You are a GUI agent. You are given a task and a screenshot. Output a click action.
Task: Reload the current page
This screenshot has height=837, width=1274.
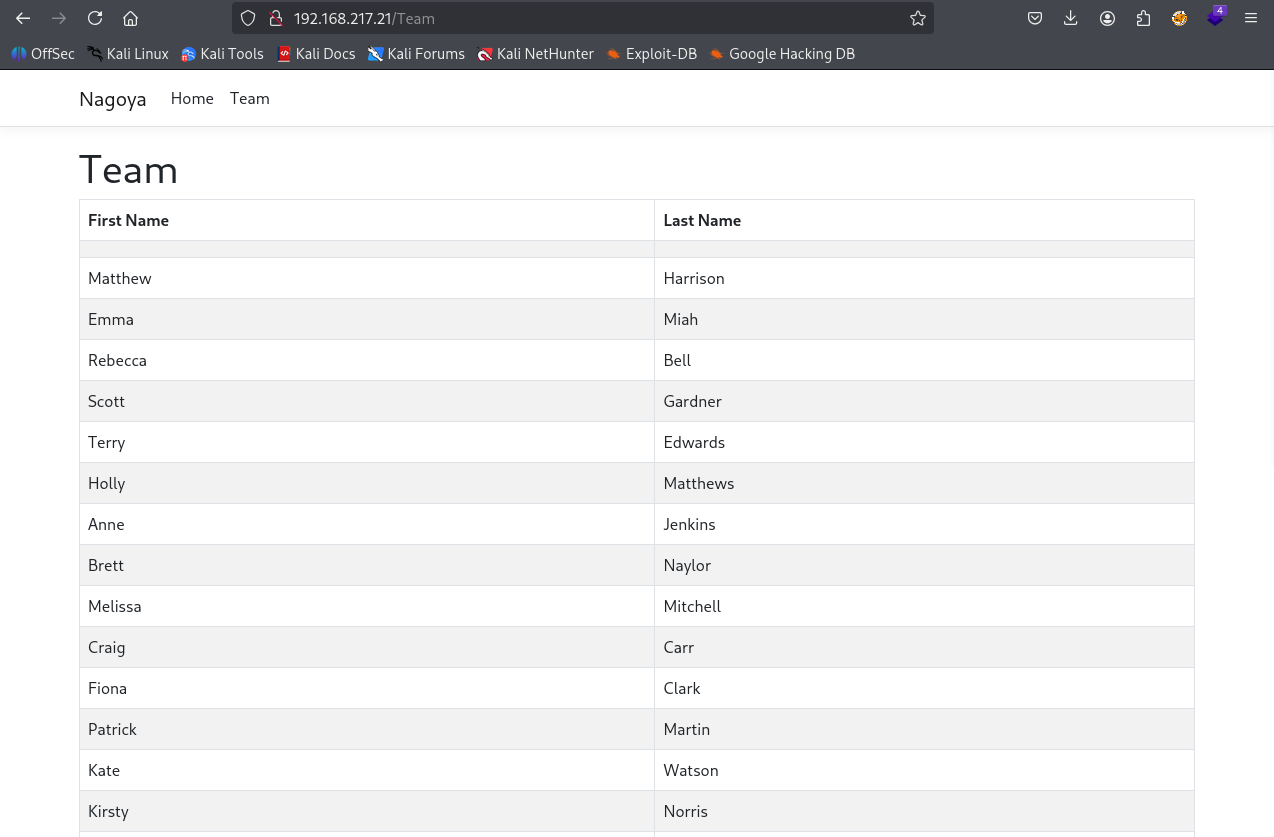point(95,18)
